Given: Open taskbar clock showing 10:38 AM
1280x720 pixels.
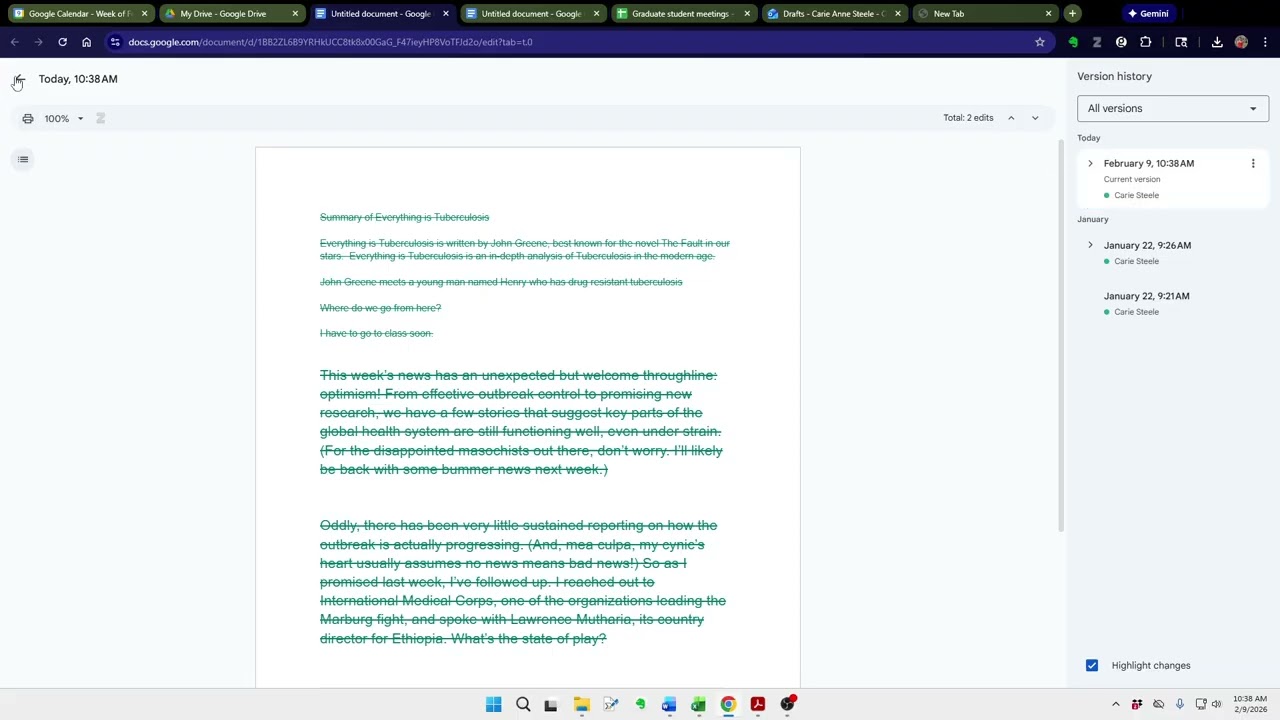Looking at the screenshot, I should coord(1250,704).
